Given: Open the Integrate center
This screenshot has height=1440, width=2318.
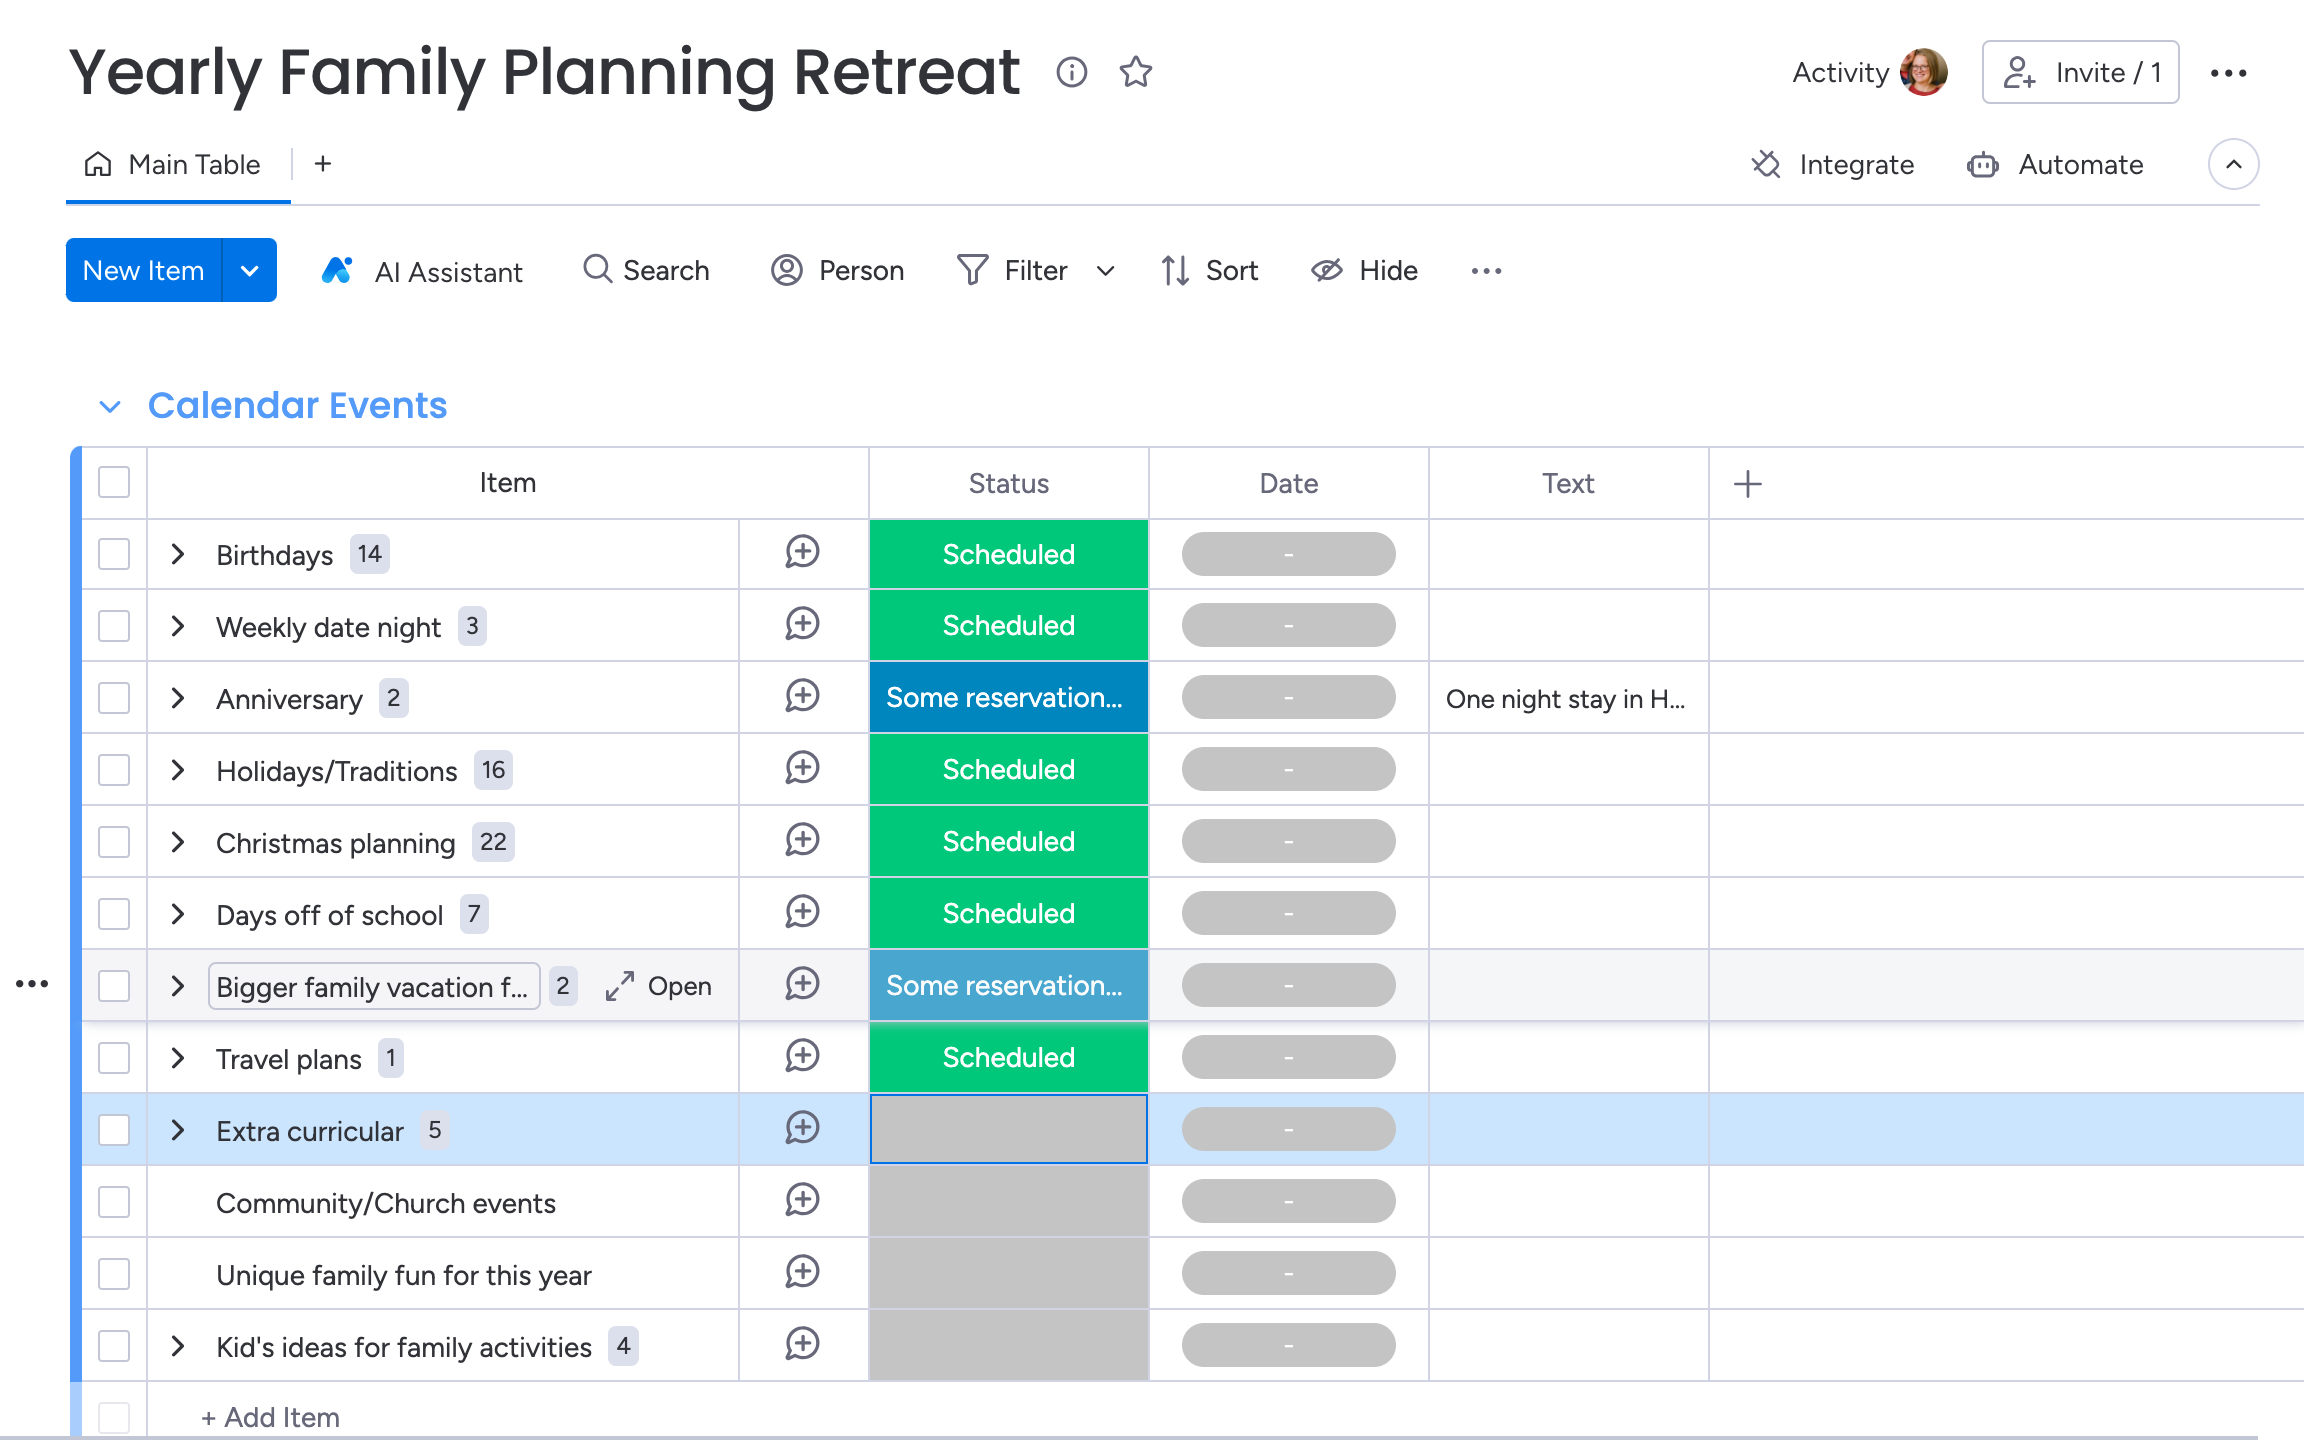Looking at the screenshot, I should (1833, 165).
